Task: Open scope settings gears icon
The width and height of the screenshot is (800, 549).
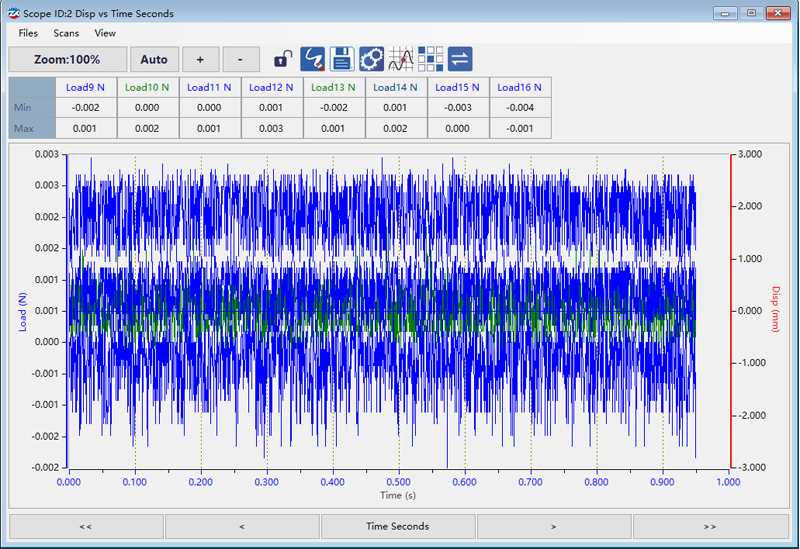Action: point(371,59)
